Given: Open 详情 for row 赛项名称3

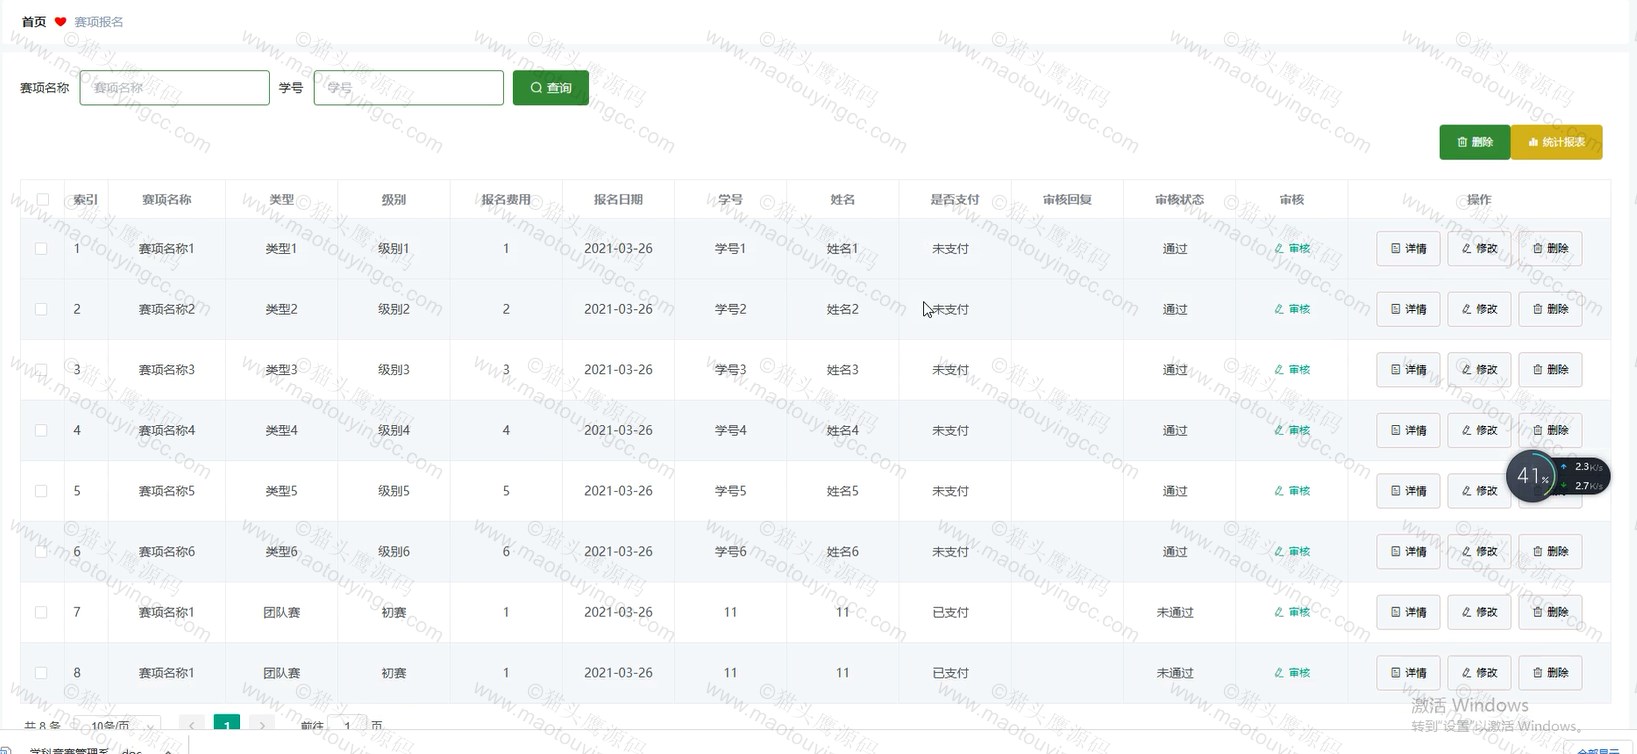Looking at the screenshot, I should click(x=1408, y=370).
